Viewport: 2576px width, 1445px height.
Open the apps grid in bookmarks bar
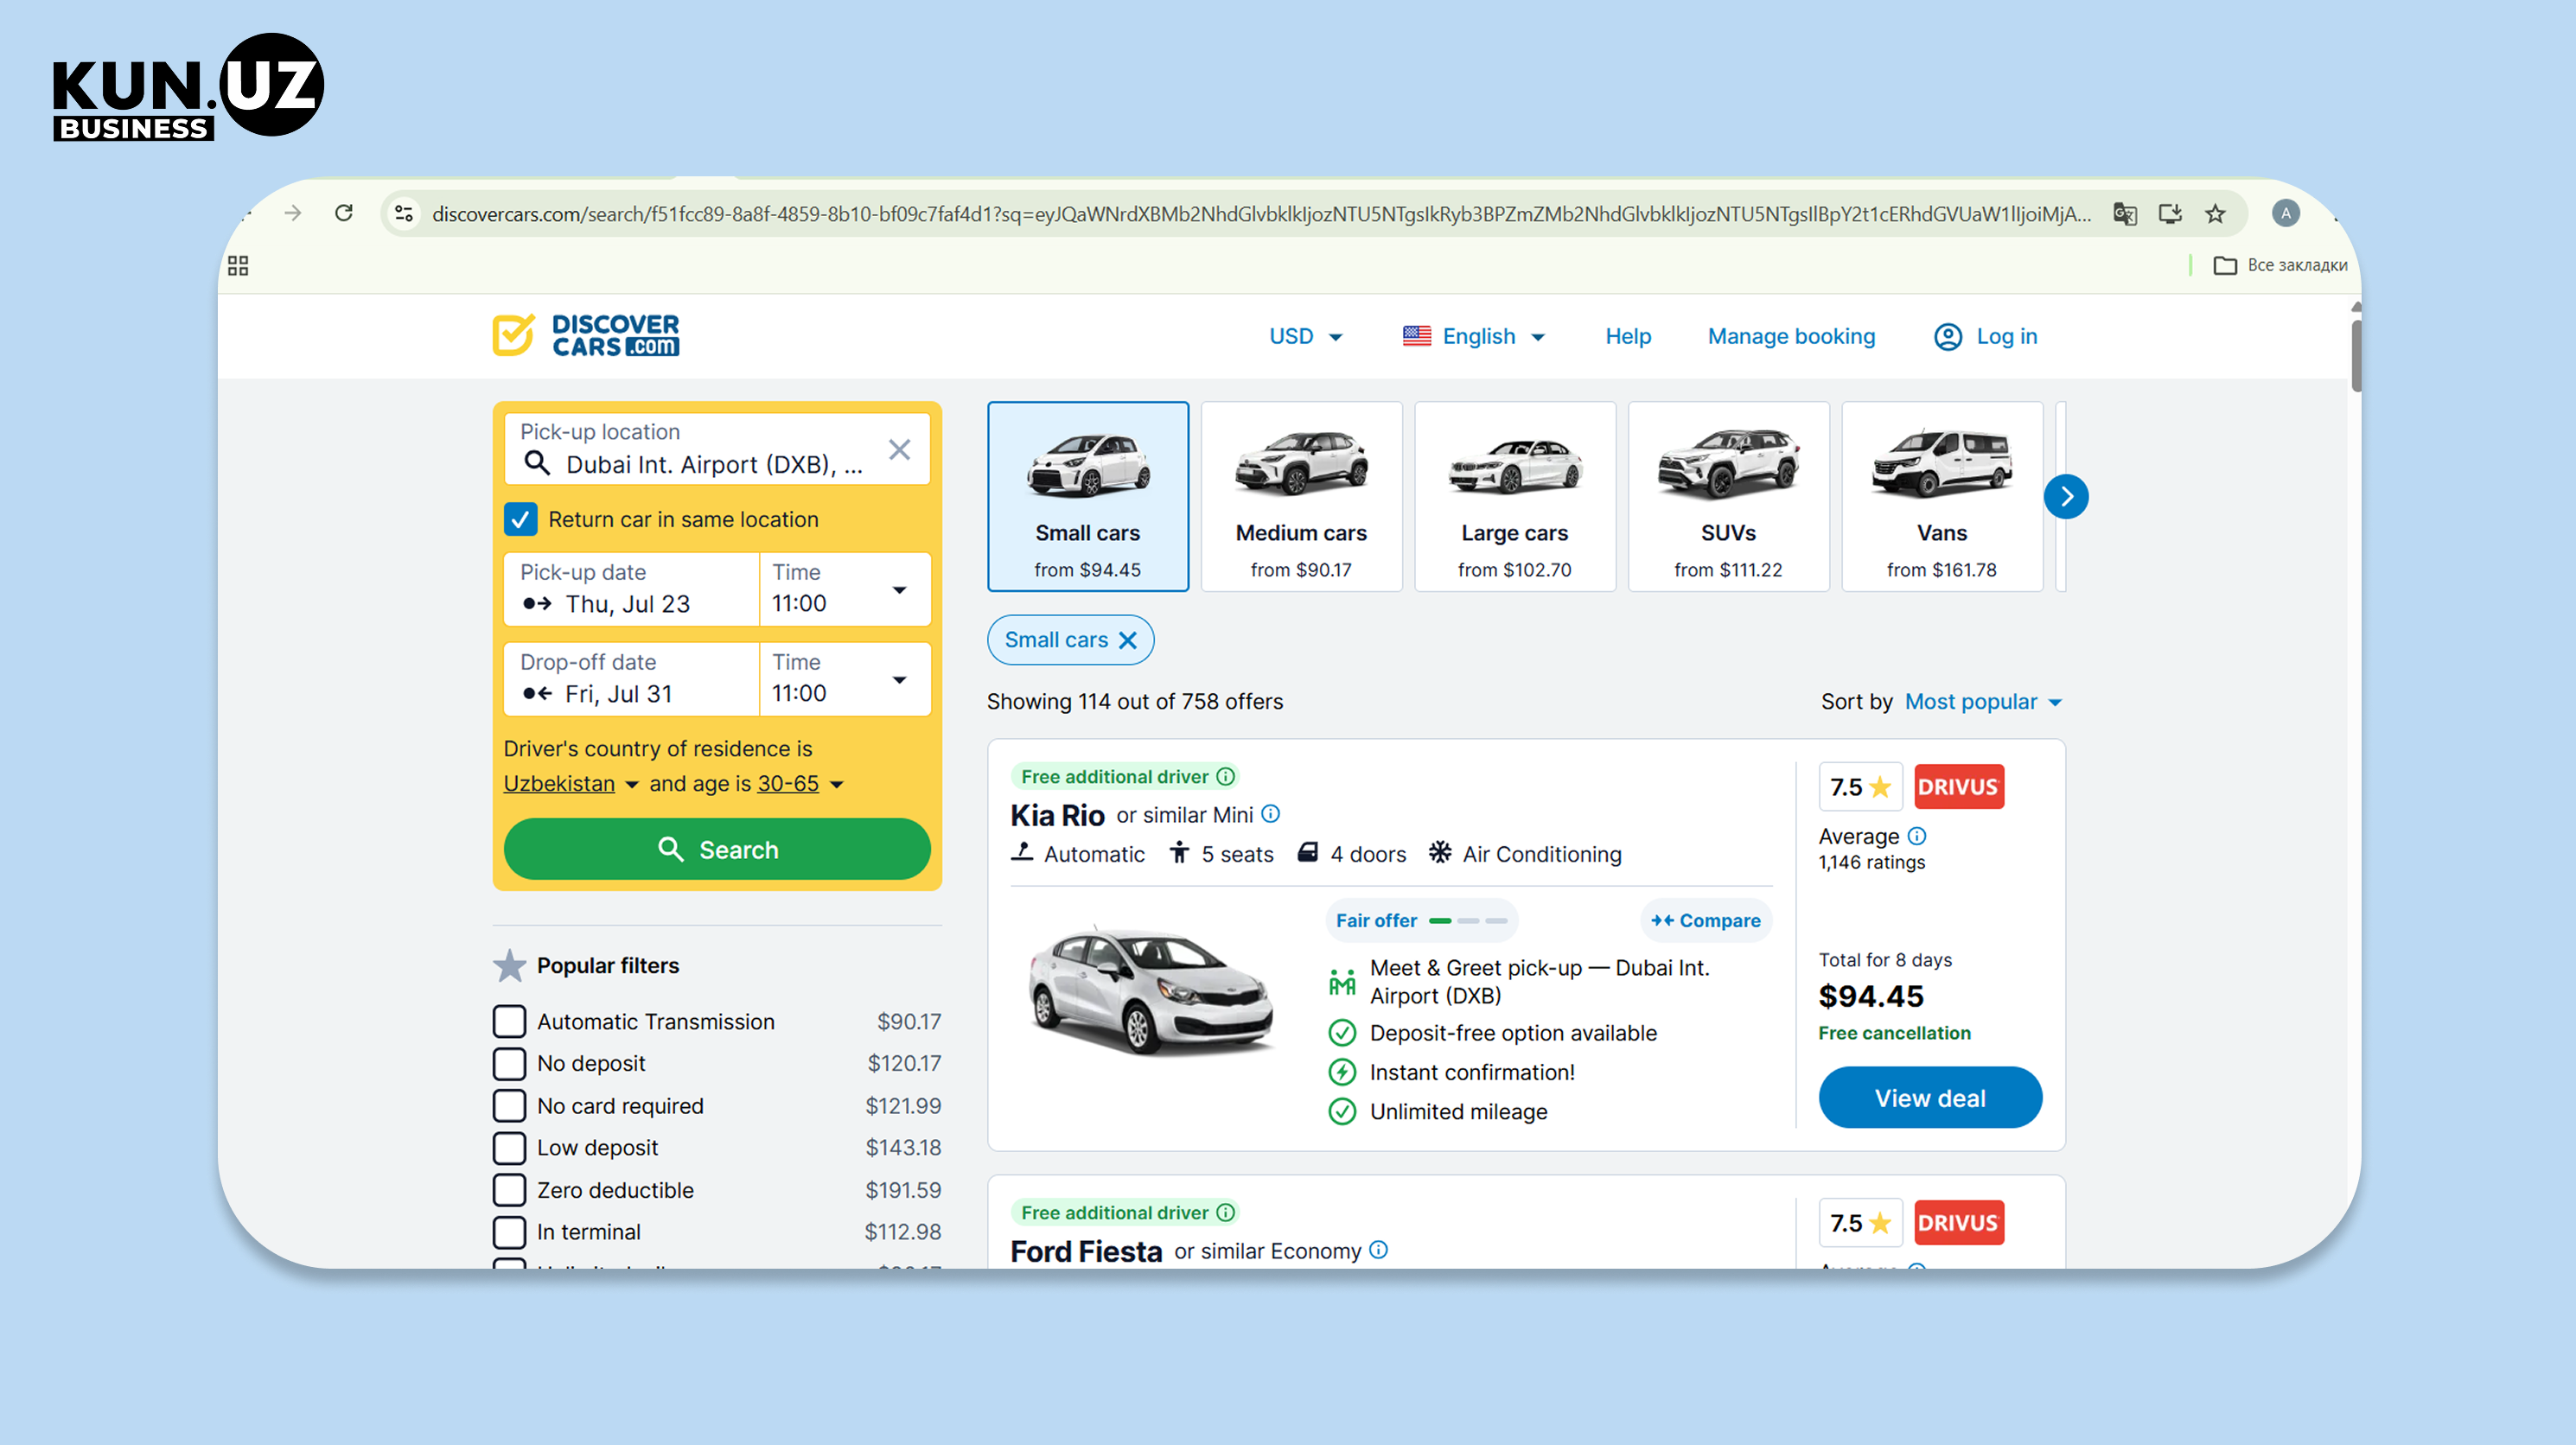coord(238,265)
